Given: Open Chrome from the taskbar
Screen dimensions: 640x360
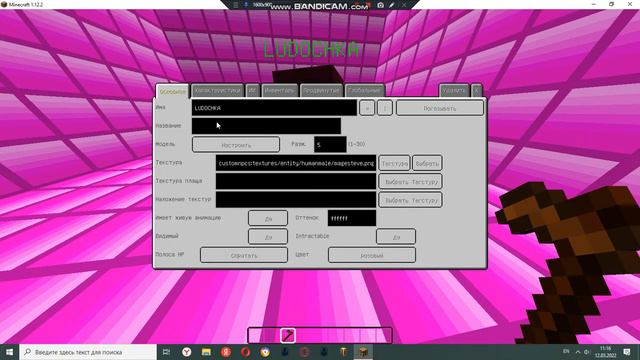Looking at the screenshot, I should [x=265, y=352].
